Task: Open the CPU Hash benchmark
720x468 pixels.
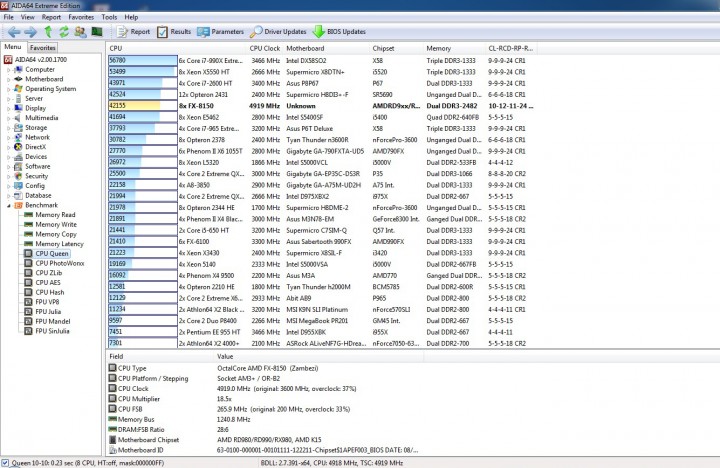Action: pyautogui.click(x=45, y=292)
